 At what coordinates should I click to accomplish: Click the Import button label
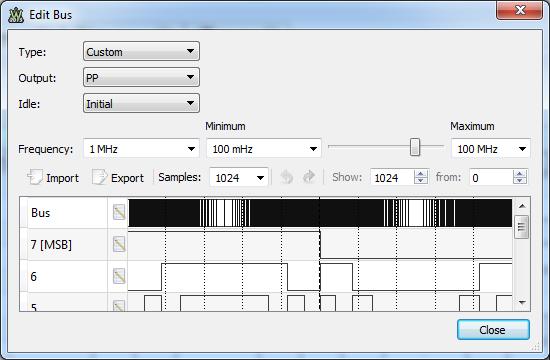[62, 178]
